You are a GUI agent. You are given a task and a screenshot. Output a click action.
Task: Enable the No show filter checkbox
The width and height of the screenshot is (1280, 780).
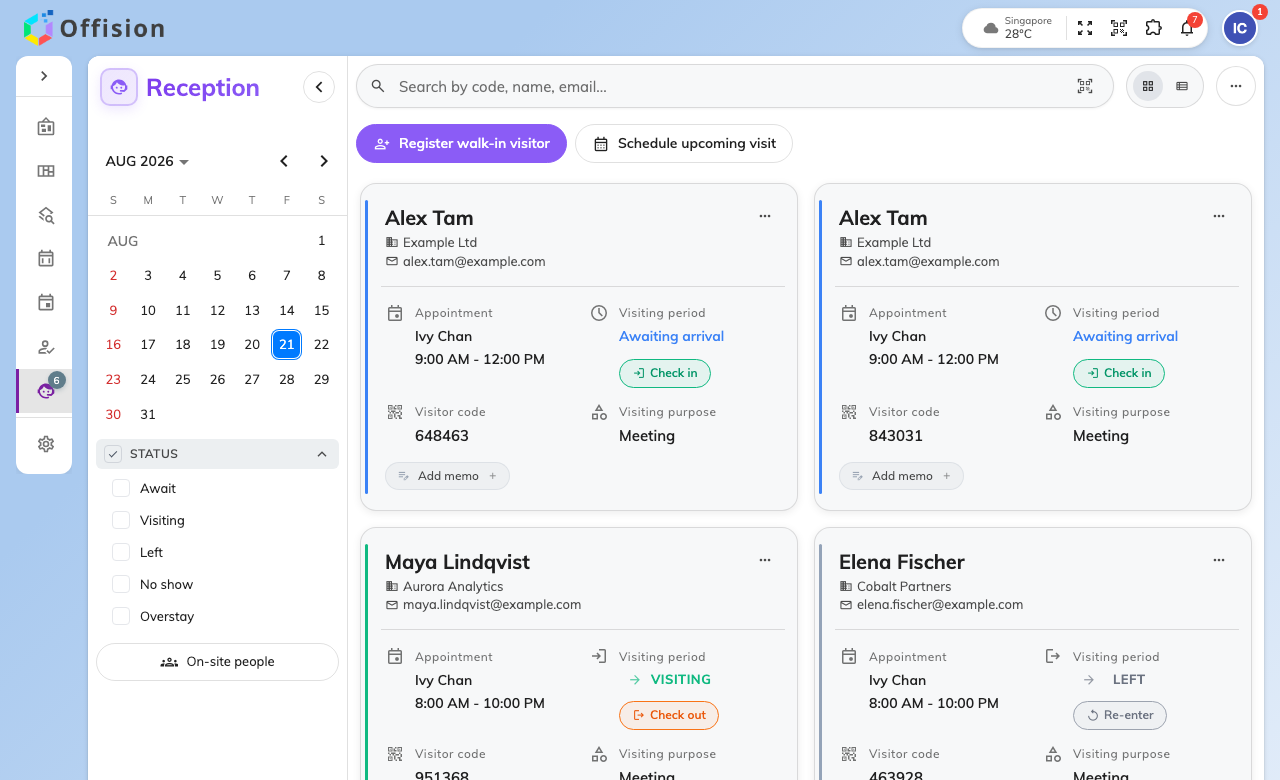point(121,584)
